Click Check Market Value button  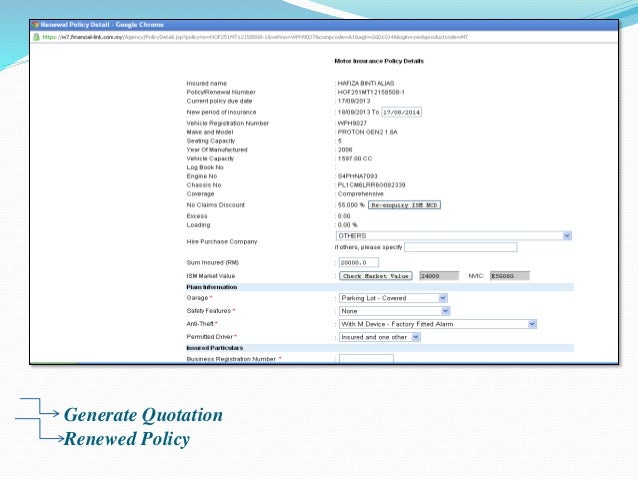[x=376, y=276]
